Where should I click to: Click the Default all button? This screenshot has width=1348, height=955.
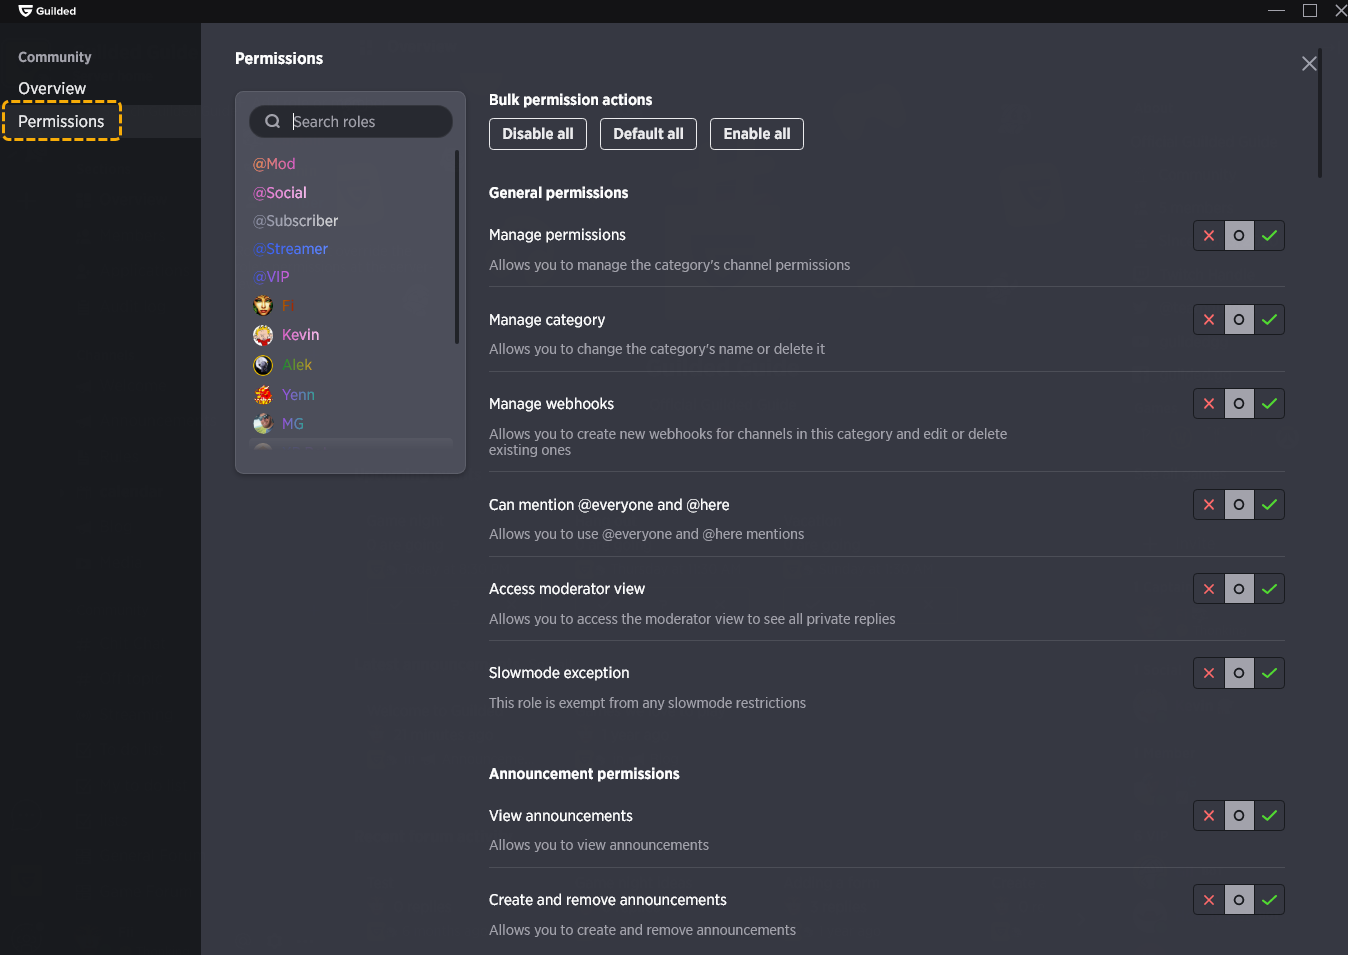point(648,134)
